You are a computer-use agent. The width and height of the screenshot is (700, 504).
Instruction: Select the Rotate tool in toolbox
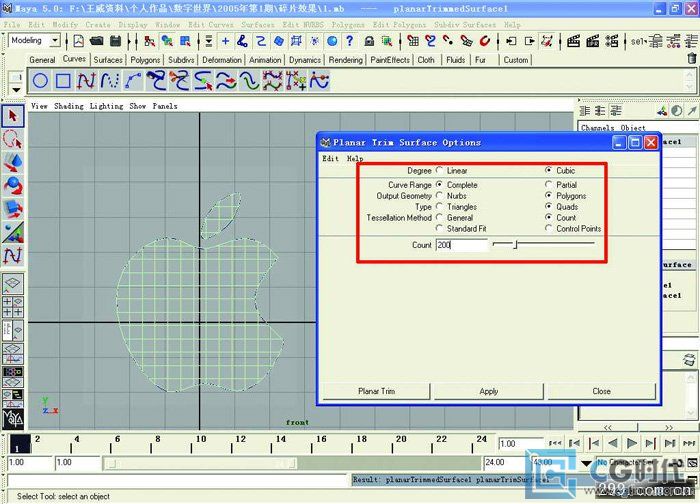12,186
